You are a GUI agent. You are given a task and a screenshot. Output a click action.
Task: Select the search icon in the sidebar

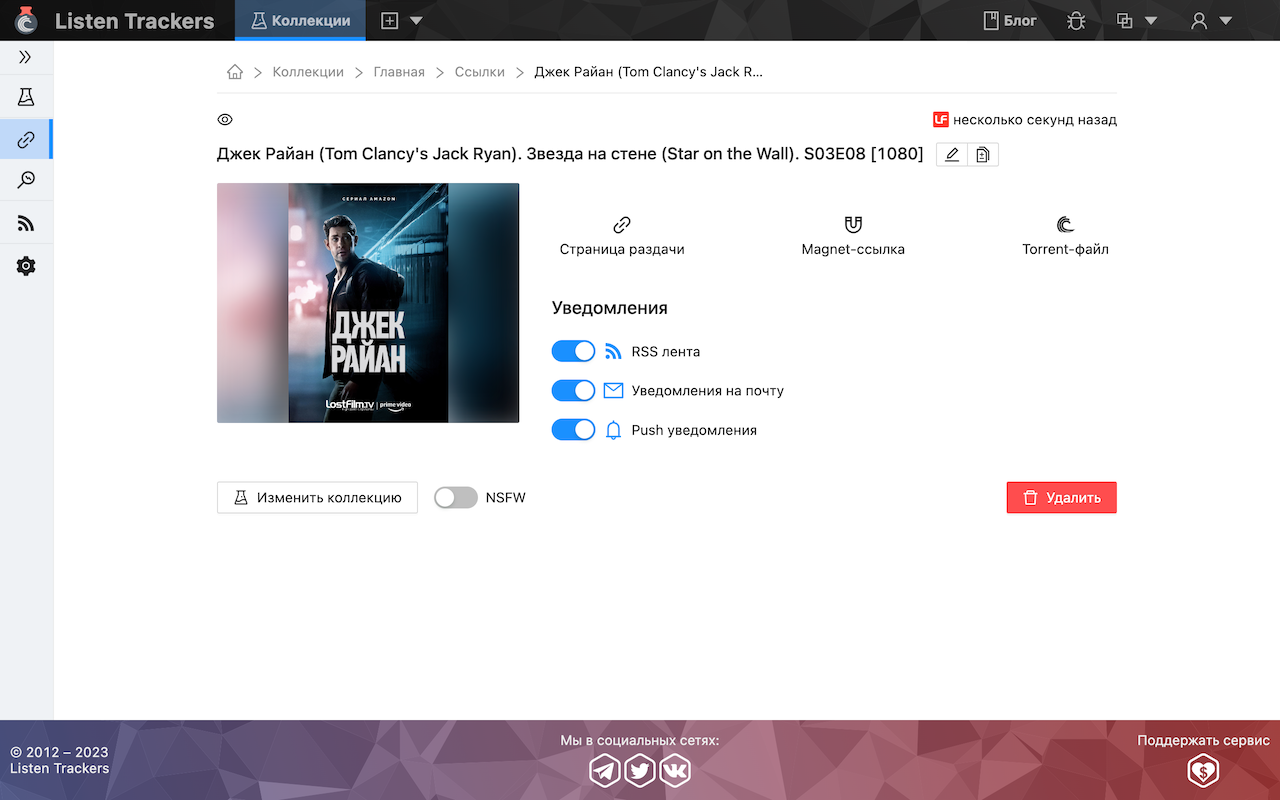click(26, 180)
